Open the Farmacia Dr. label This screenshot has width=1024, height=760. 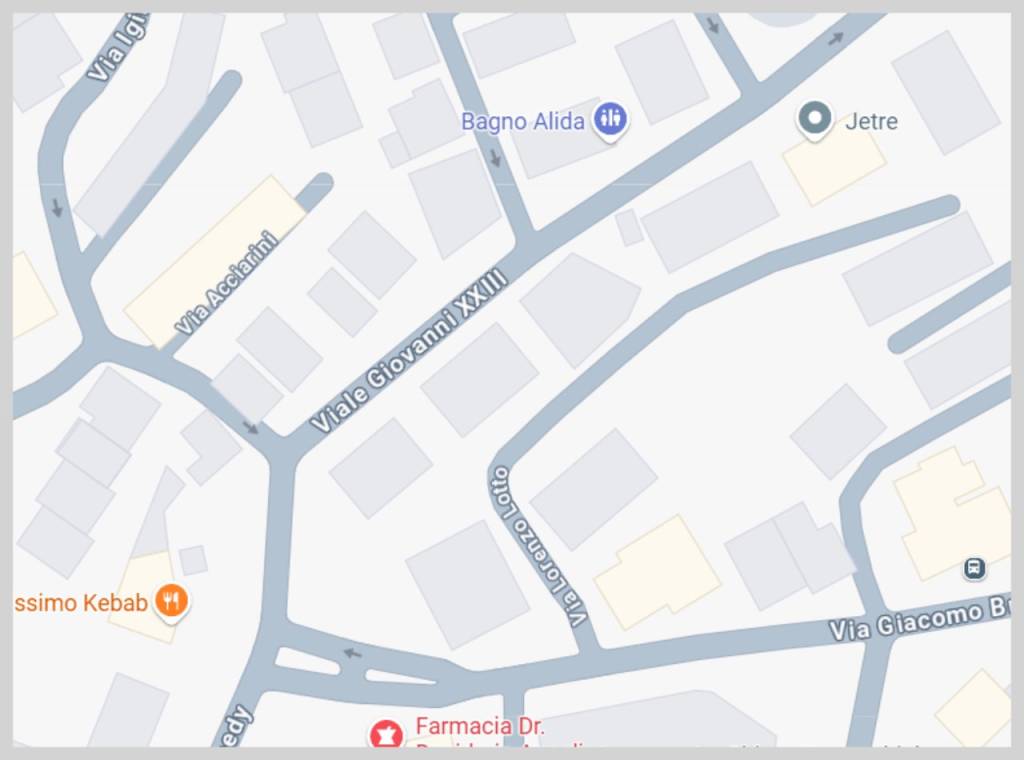tap(479, 726)
